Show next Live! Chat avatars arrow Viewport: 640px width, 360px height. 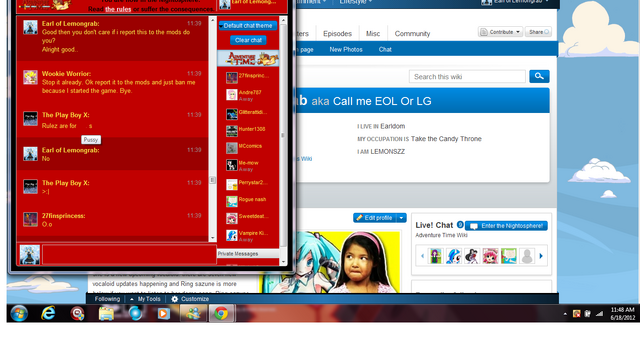[x=541, y=256]
